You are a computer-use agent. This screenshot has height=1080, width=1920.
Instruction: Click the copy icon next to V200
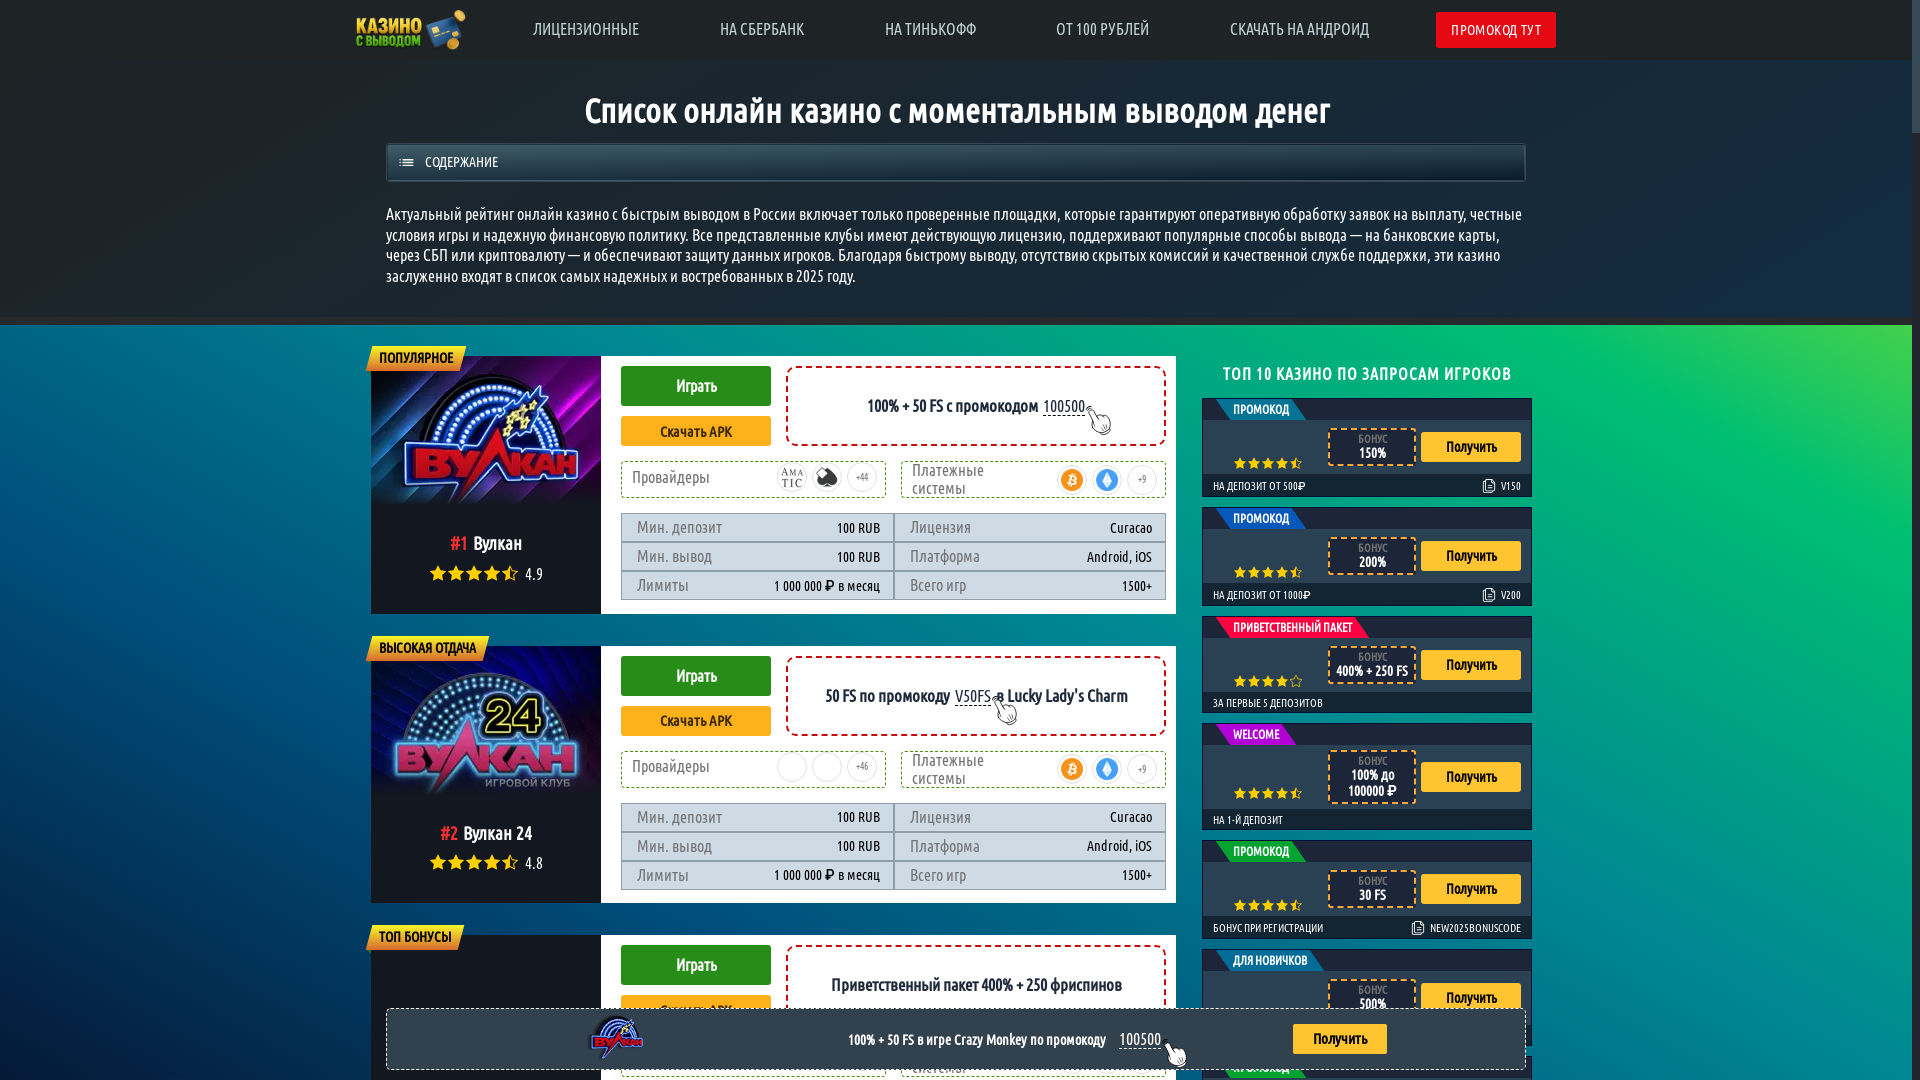[1489, 595]
